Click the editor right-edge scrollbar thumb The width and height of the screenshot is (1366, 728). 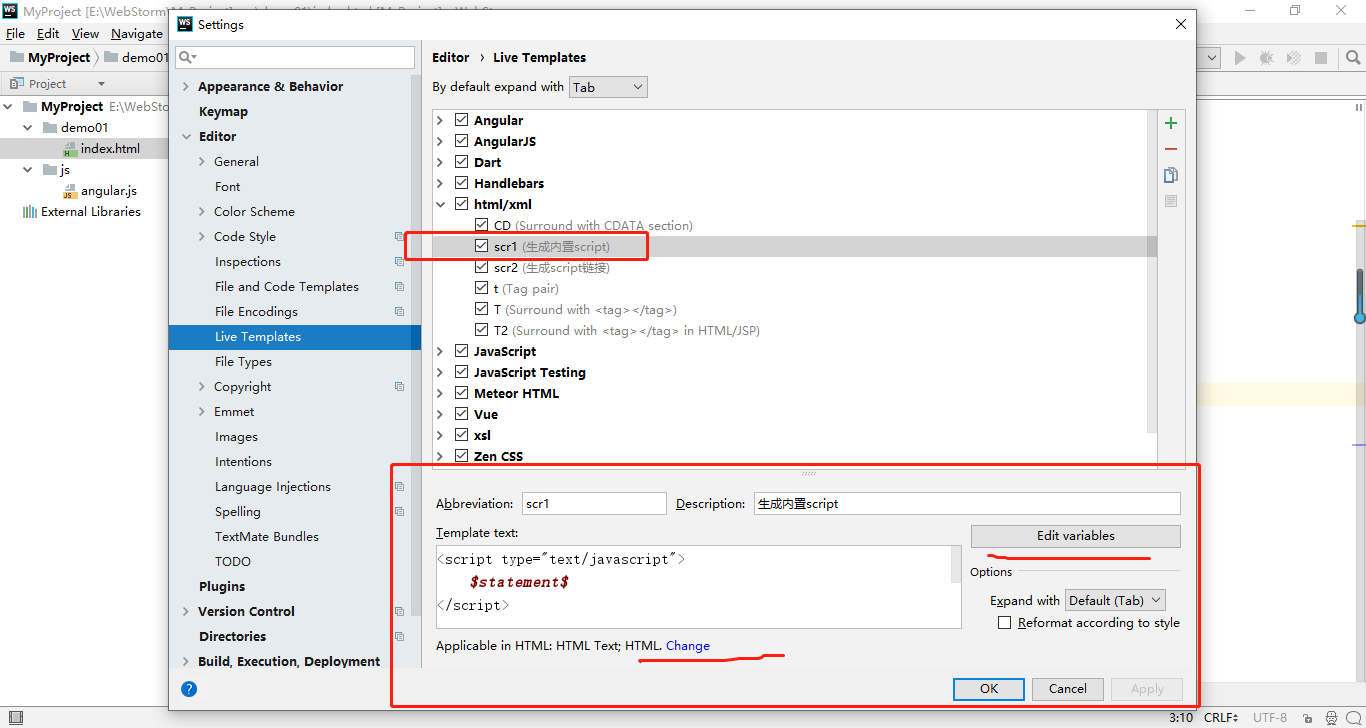(x=1360, y=296)
